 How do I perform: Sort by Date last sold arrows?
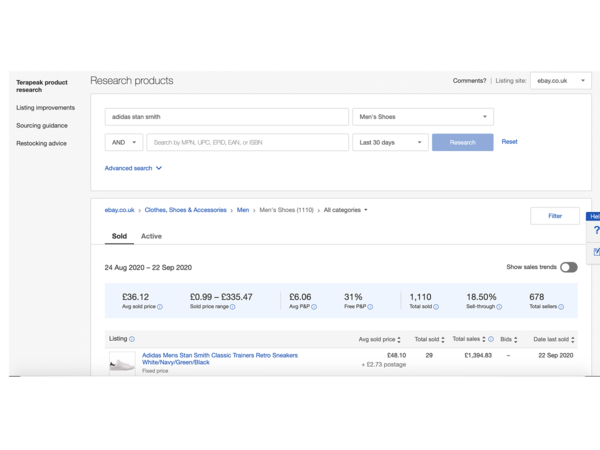coord(573,339)
